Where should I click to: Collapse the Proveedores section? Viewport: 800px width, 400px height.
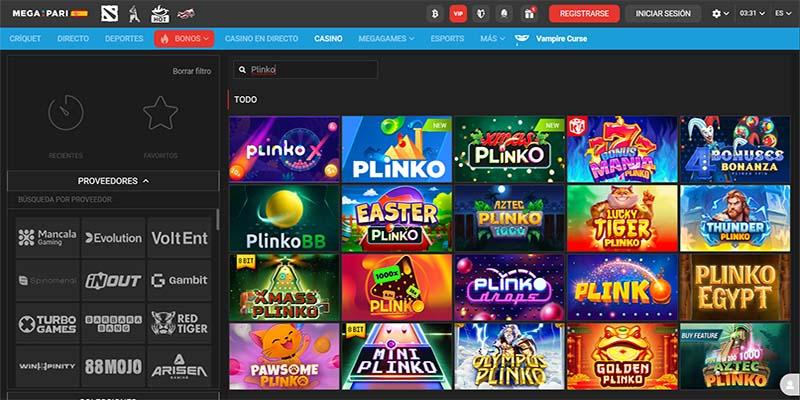113,181
